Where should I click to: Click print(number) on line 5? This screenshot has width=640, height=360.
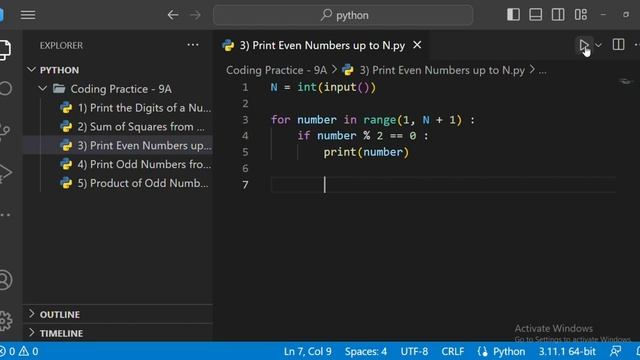366,152
